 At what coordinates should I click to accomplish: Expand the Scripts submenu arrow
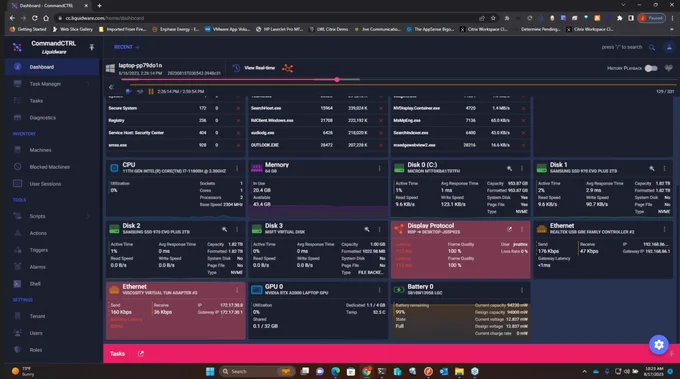89,216
